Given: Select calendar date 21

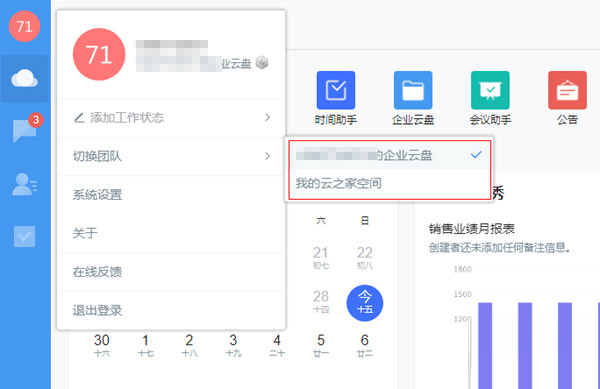Looking at the screenshot, I should coord(321,257).
